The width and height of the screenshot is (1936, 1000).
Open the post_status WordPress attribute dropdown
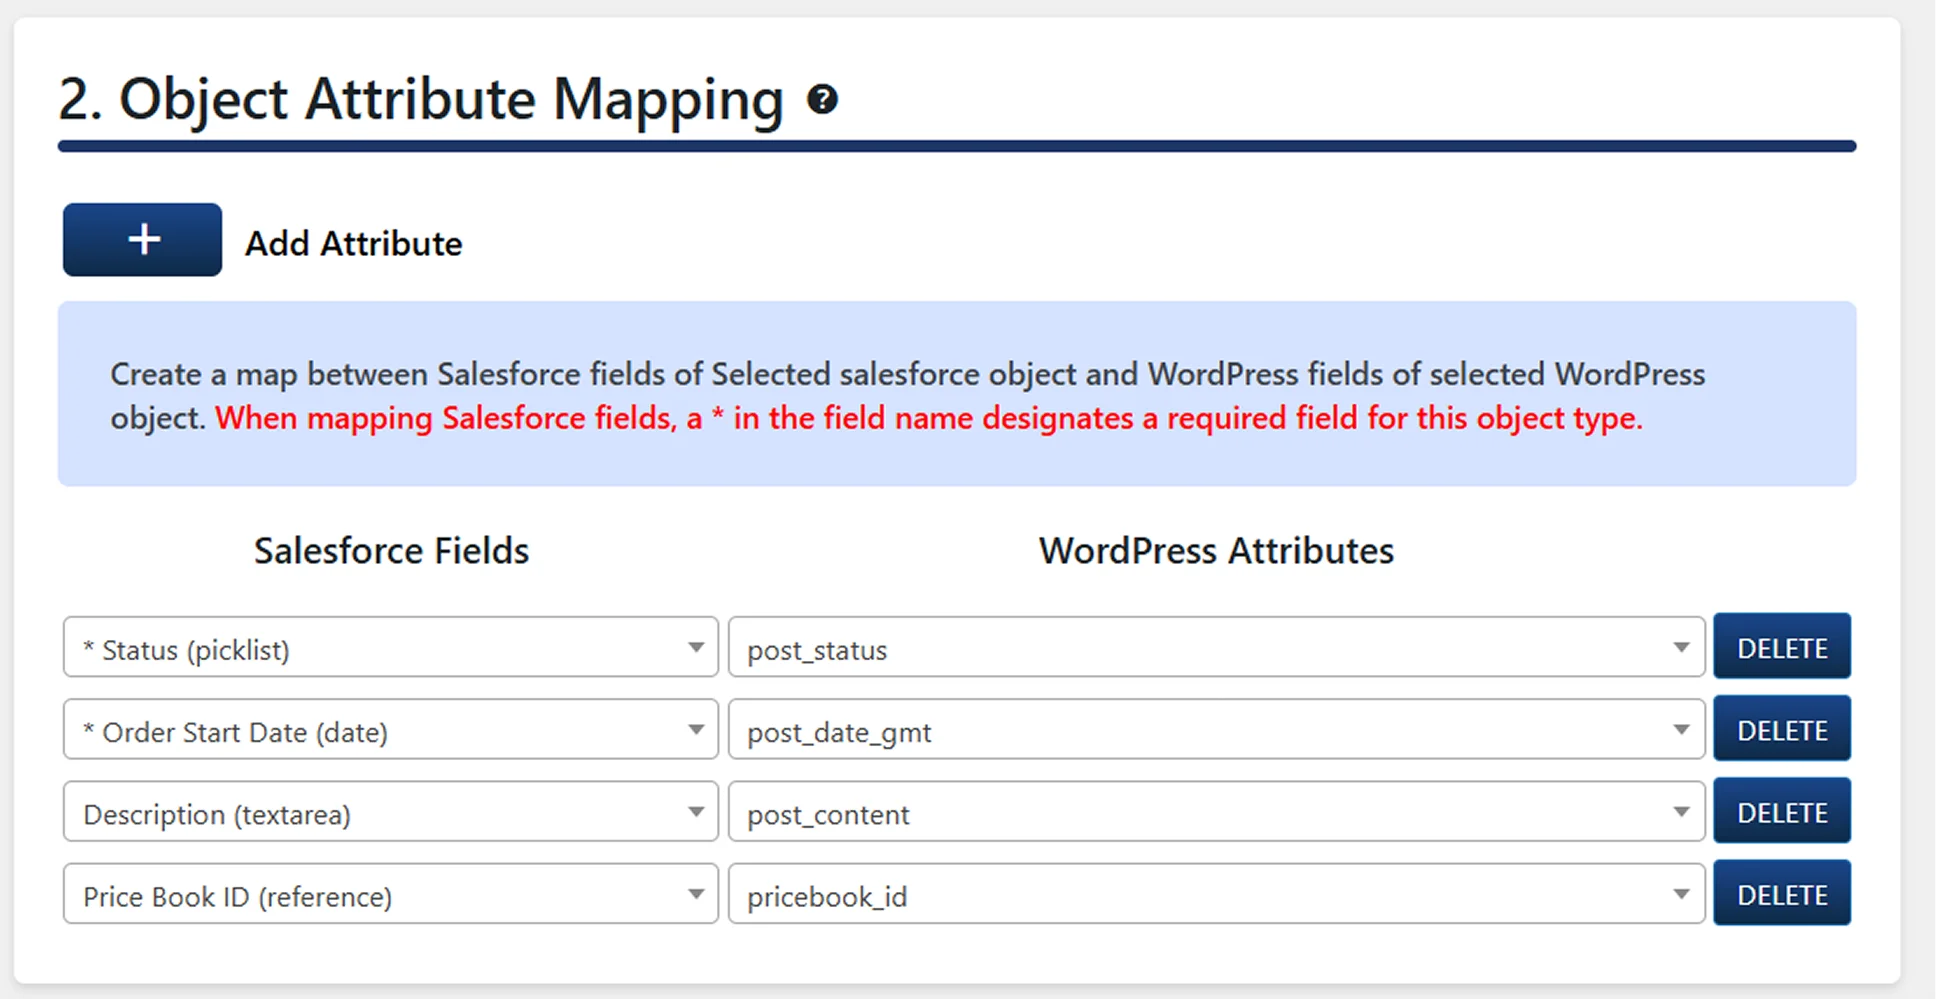(x=1216, y=648)
